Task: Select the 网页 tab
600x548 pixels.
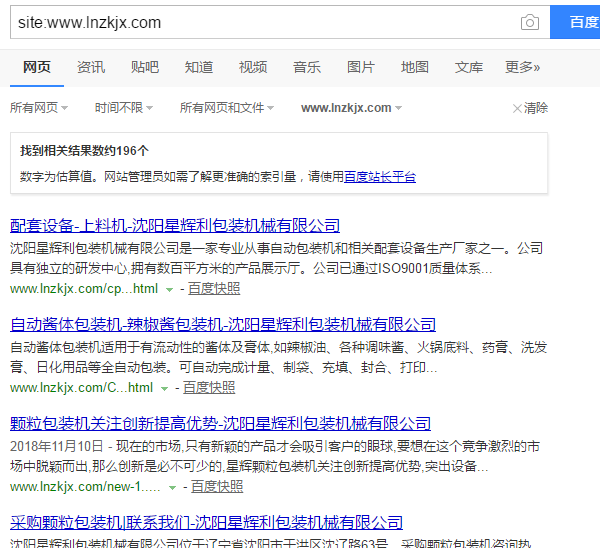Action: pyautogui.click(x=37, y=67)
